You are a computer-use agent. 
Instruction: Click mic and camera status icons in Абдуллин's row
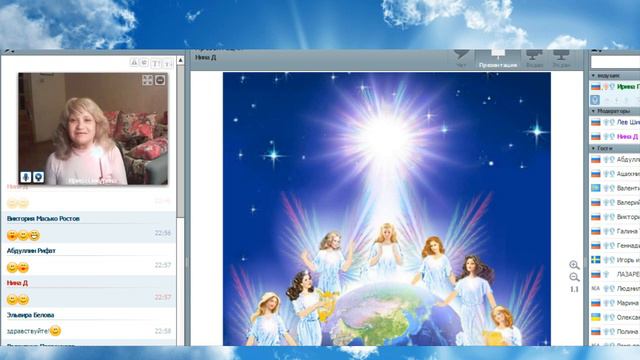pyautogui.click(x=609, y=160)
